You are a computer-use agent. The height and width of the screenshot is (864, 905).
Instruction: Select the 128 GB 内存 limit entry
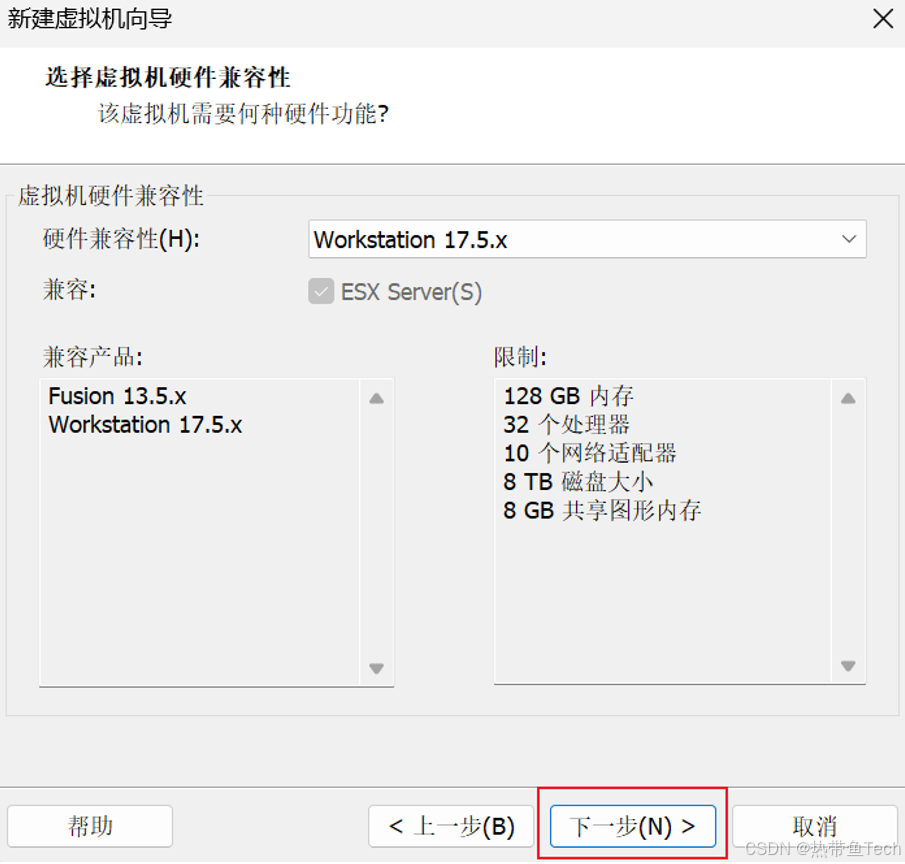(569, 397)
